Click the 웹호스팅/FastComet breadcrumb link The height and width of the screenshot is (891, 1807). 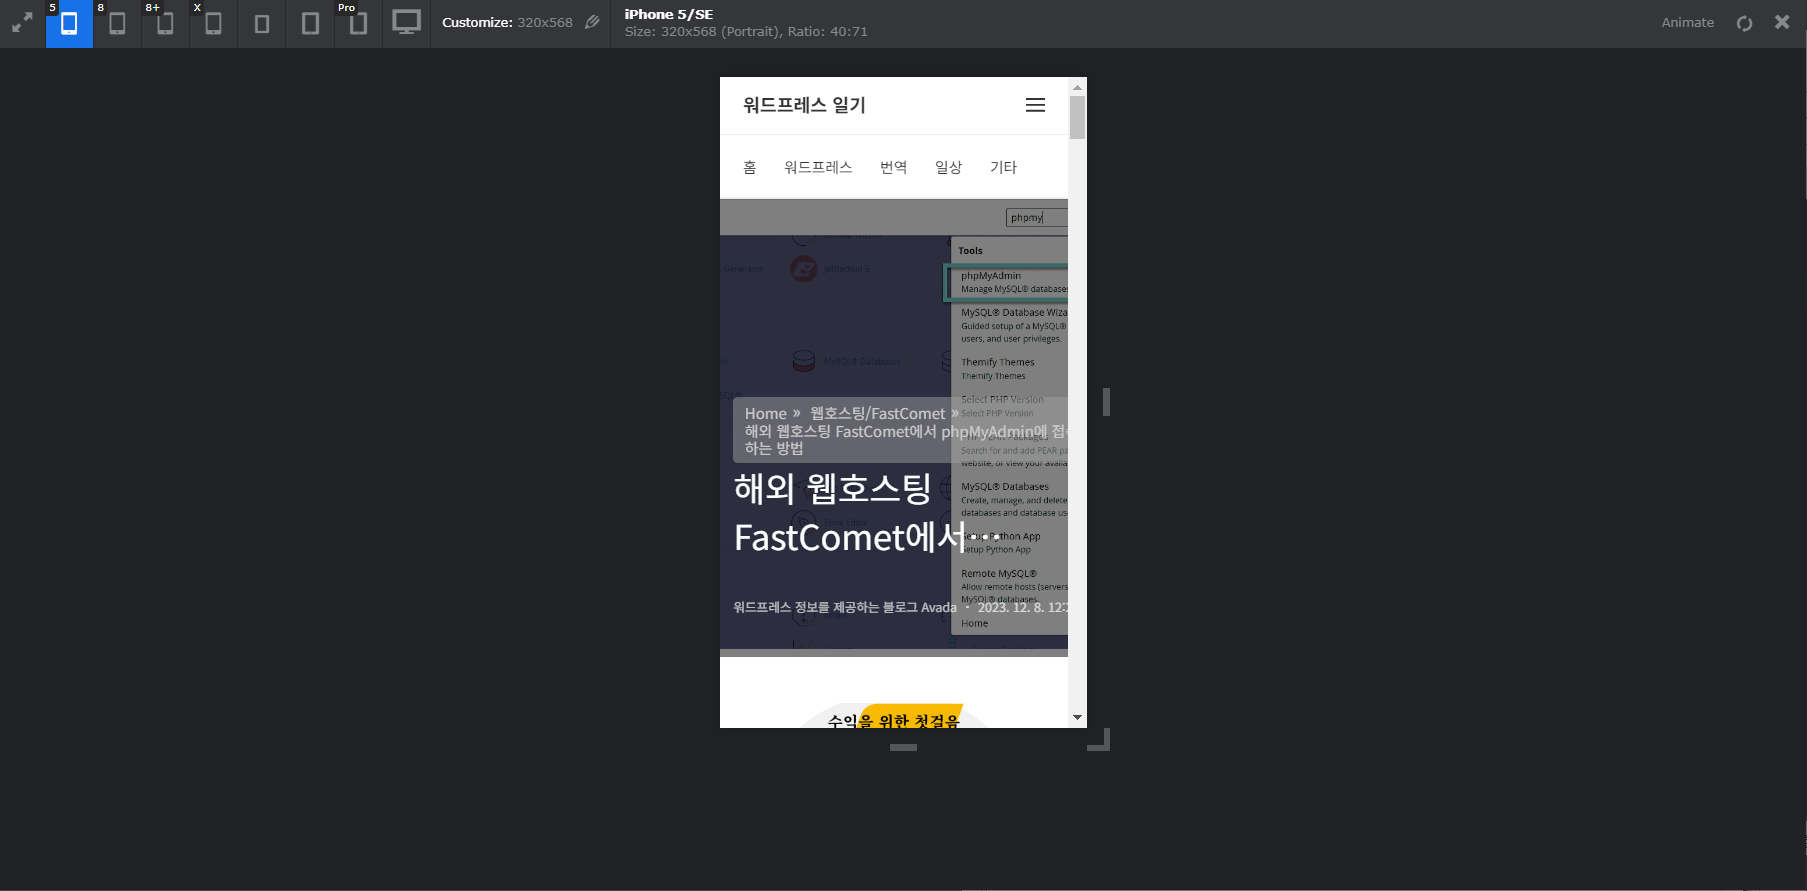[x=877, y=413]
